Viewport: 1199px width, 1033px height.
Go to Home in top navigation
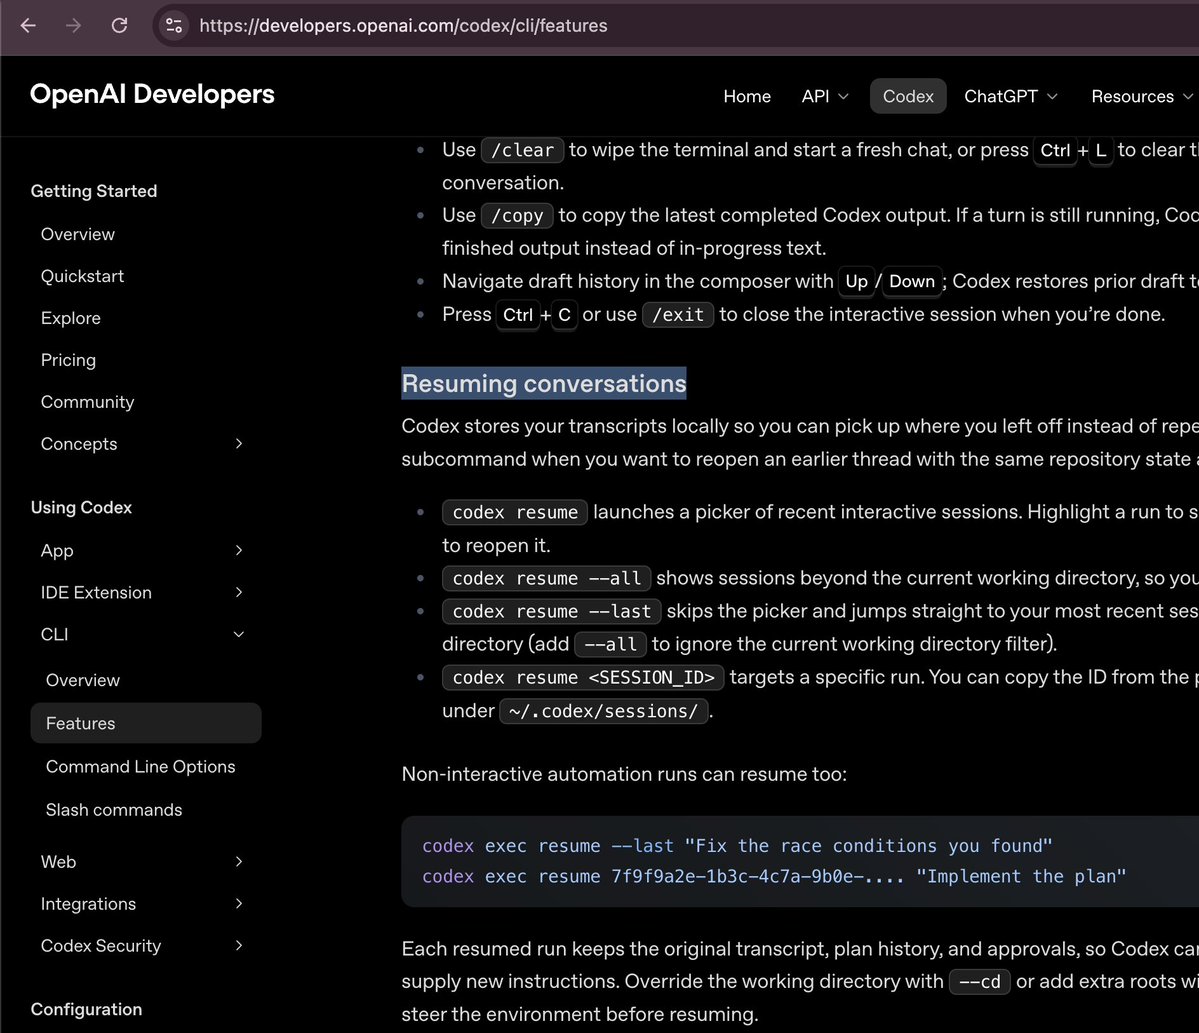click(747, 96)
